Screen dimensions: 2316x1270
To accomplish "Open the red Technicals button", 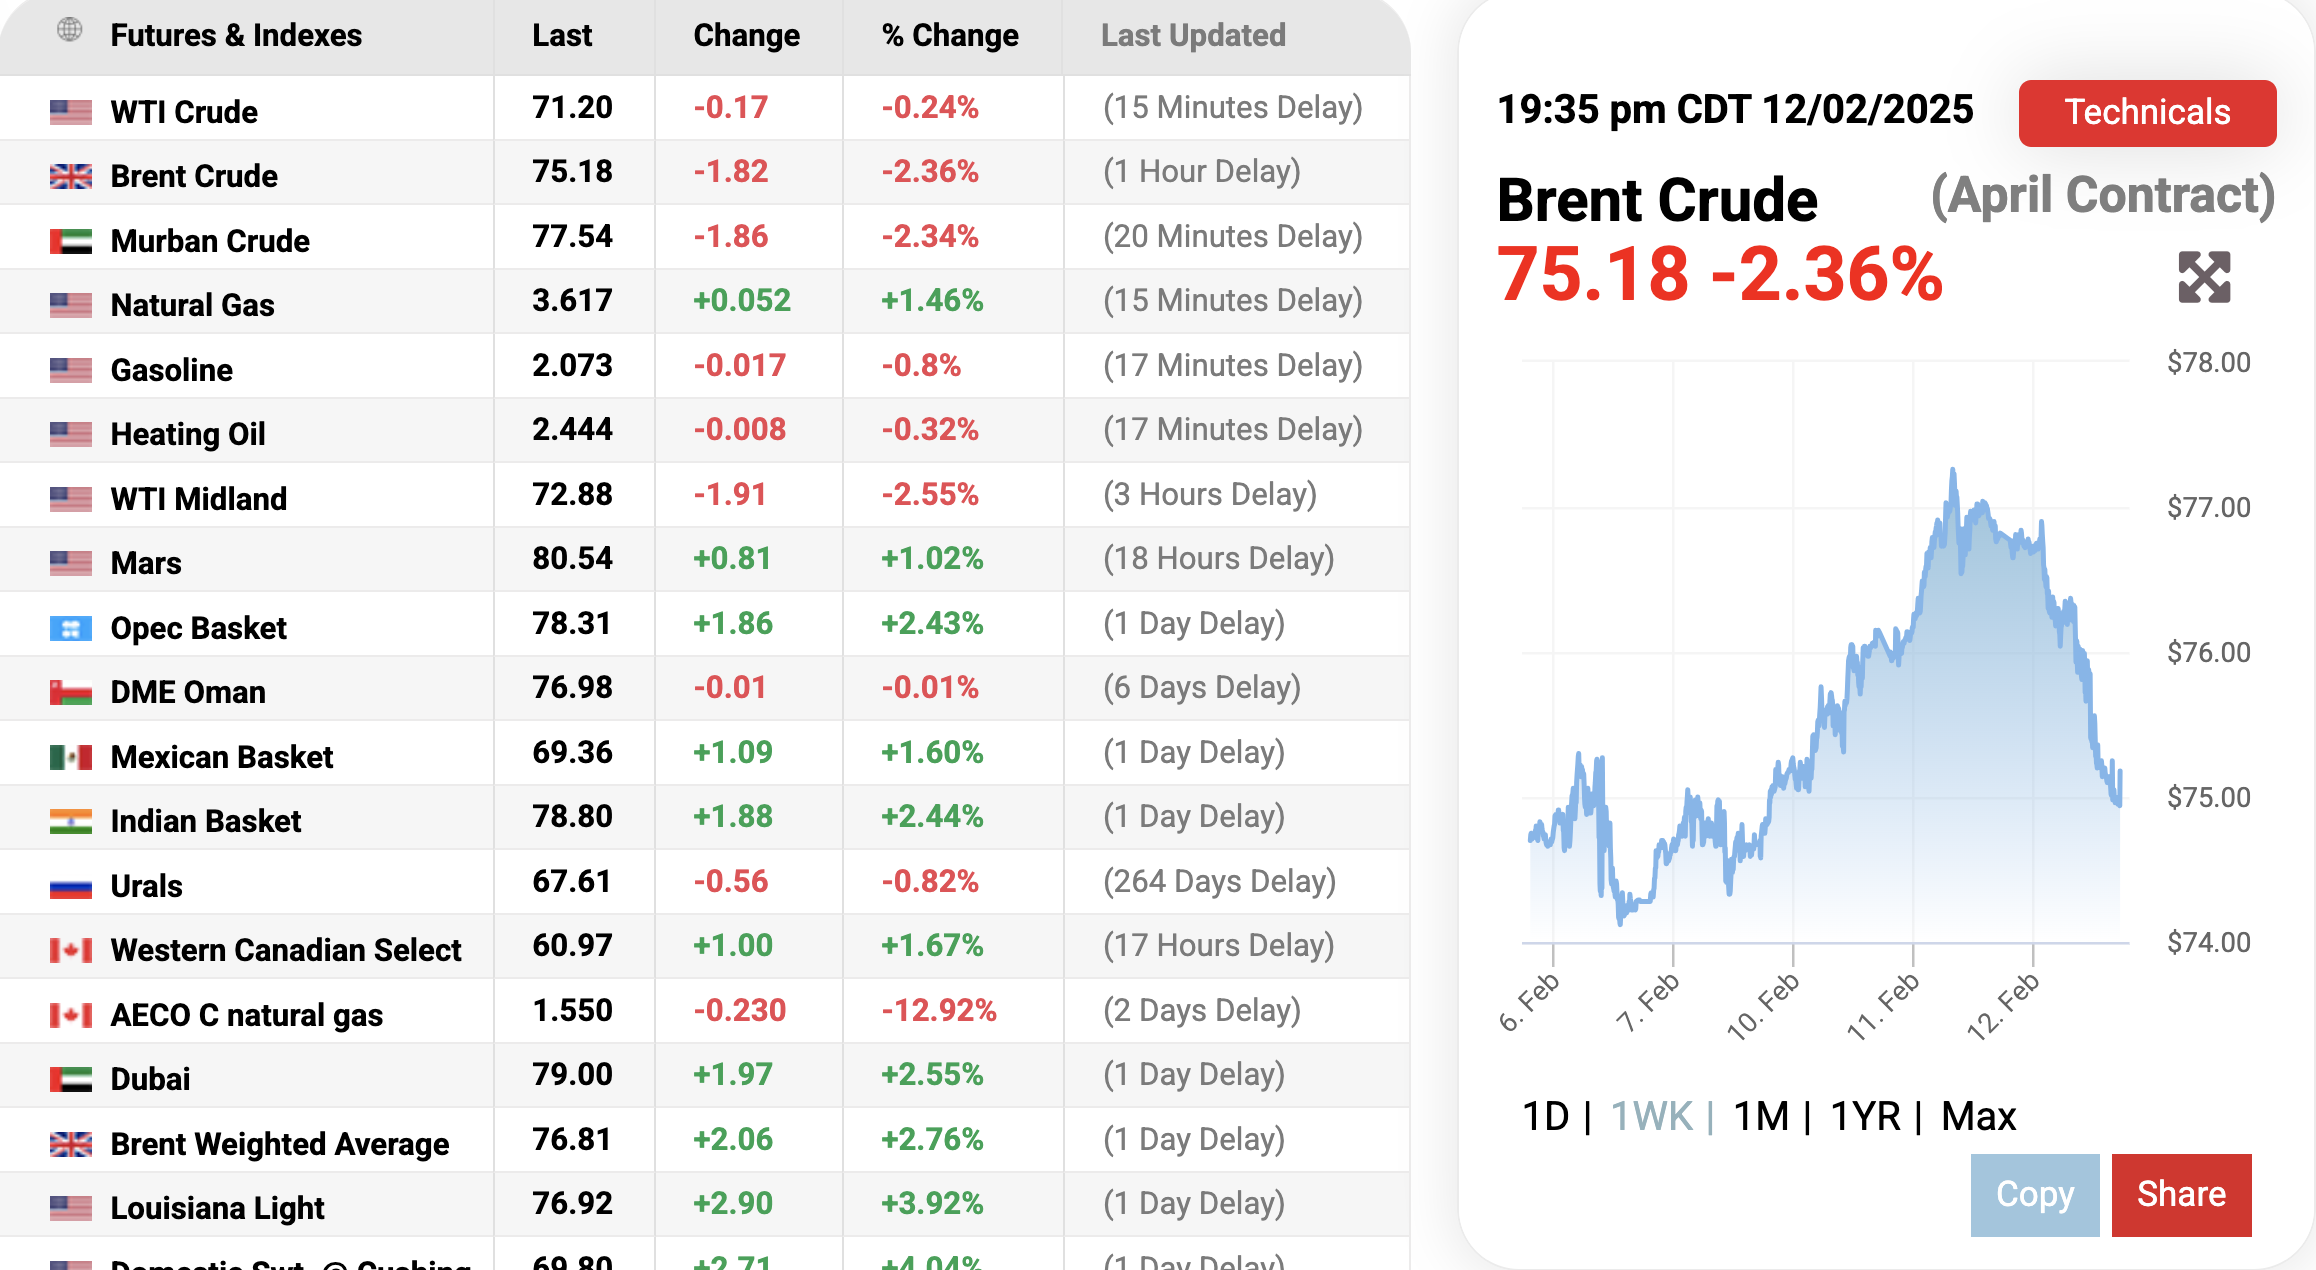I will click(2147, 113).
